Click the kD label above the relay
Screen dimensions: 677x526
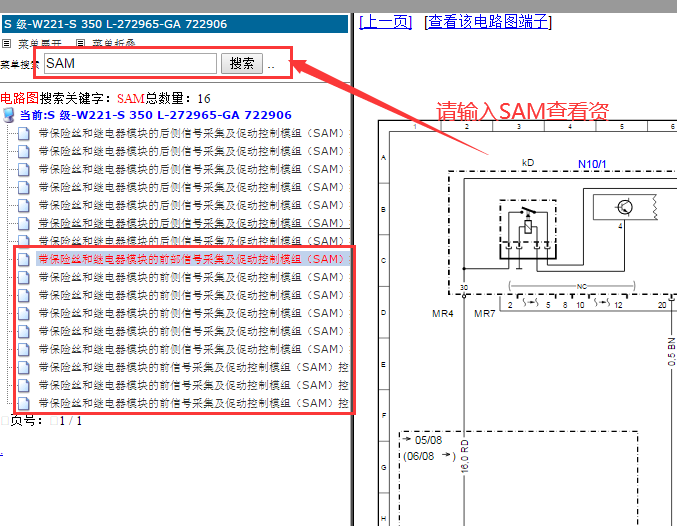click(528, 163)
